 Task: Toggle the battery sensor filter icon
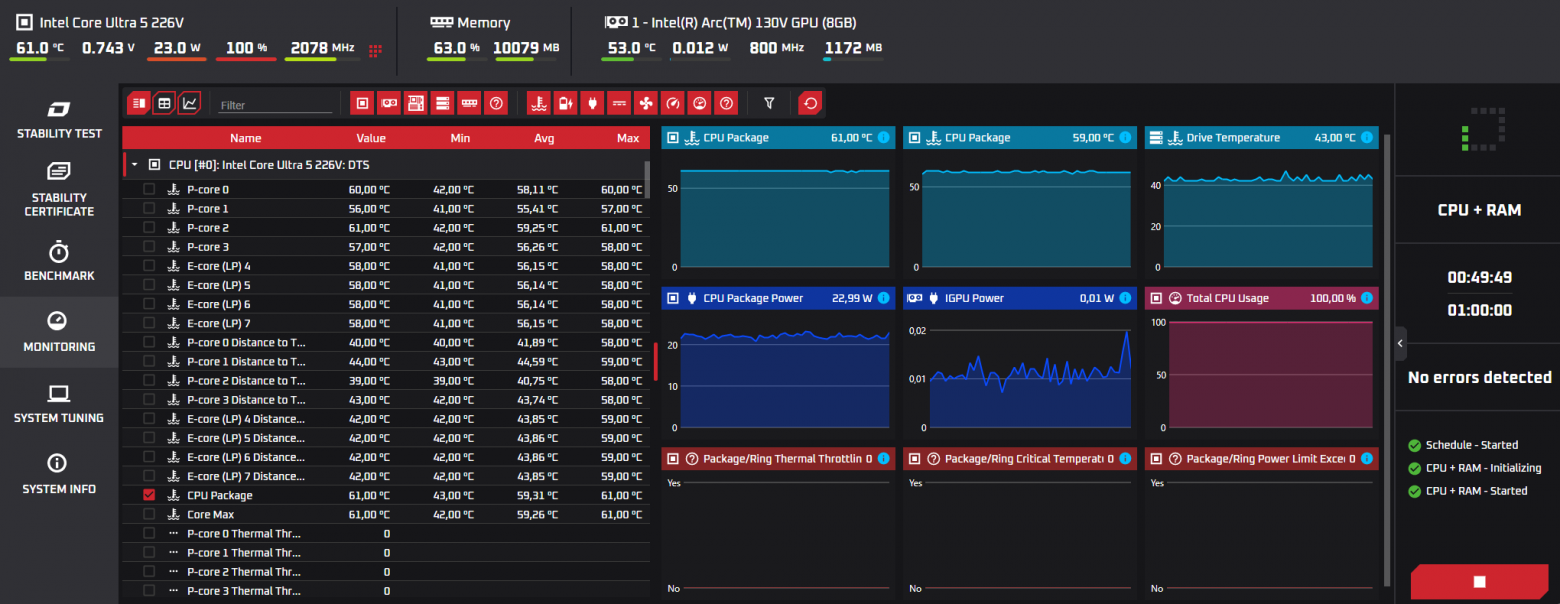566,102
